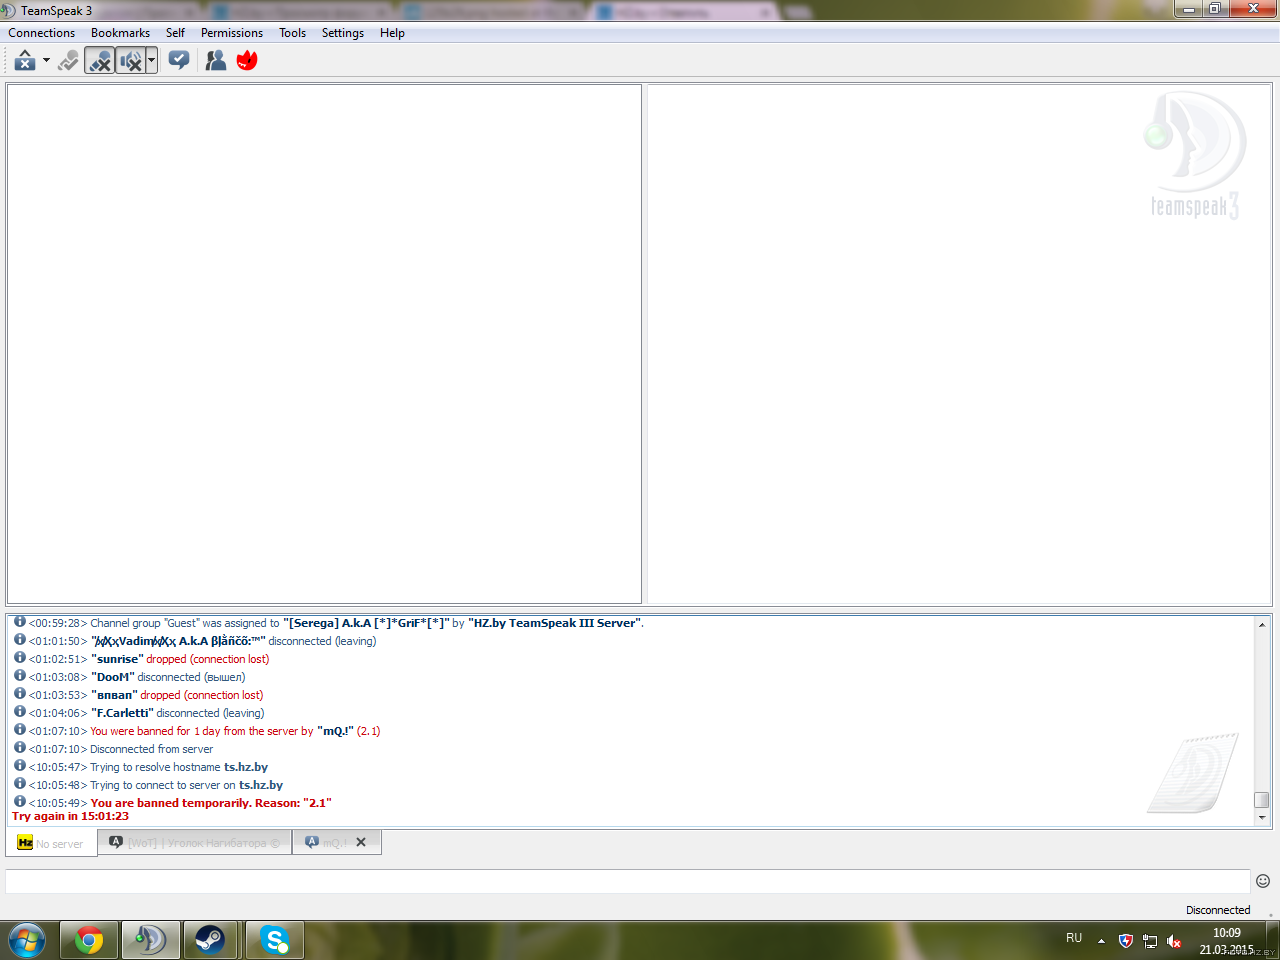
Task: Click the chat log scroll-down arrow
Action: (x=1262, y=818)
